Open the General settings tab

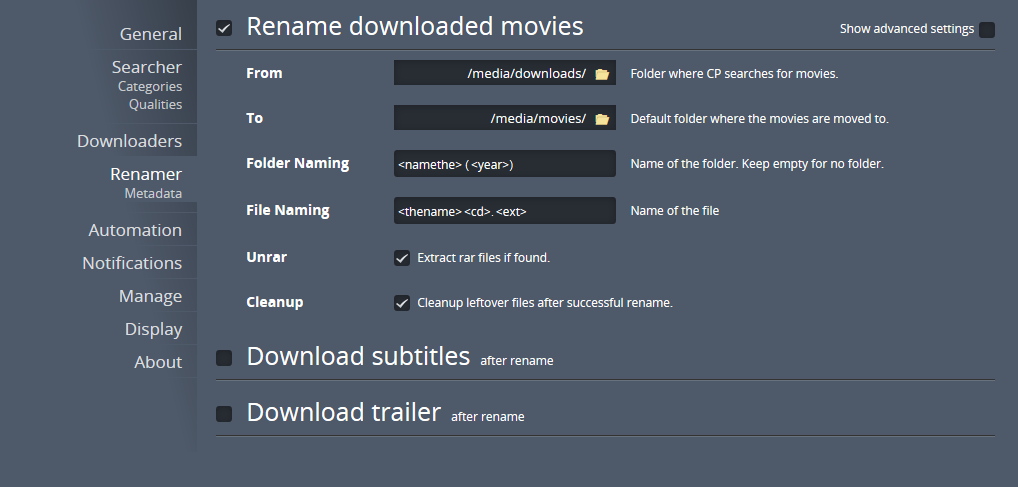point(151,34)
